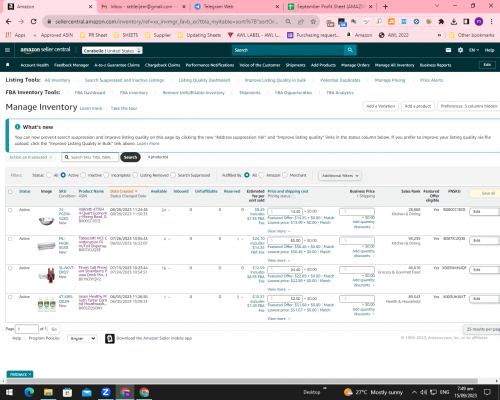
Task: Click the What's new info icon
Action: 17,127
